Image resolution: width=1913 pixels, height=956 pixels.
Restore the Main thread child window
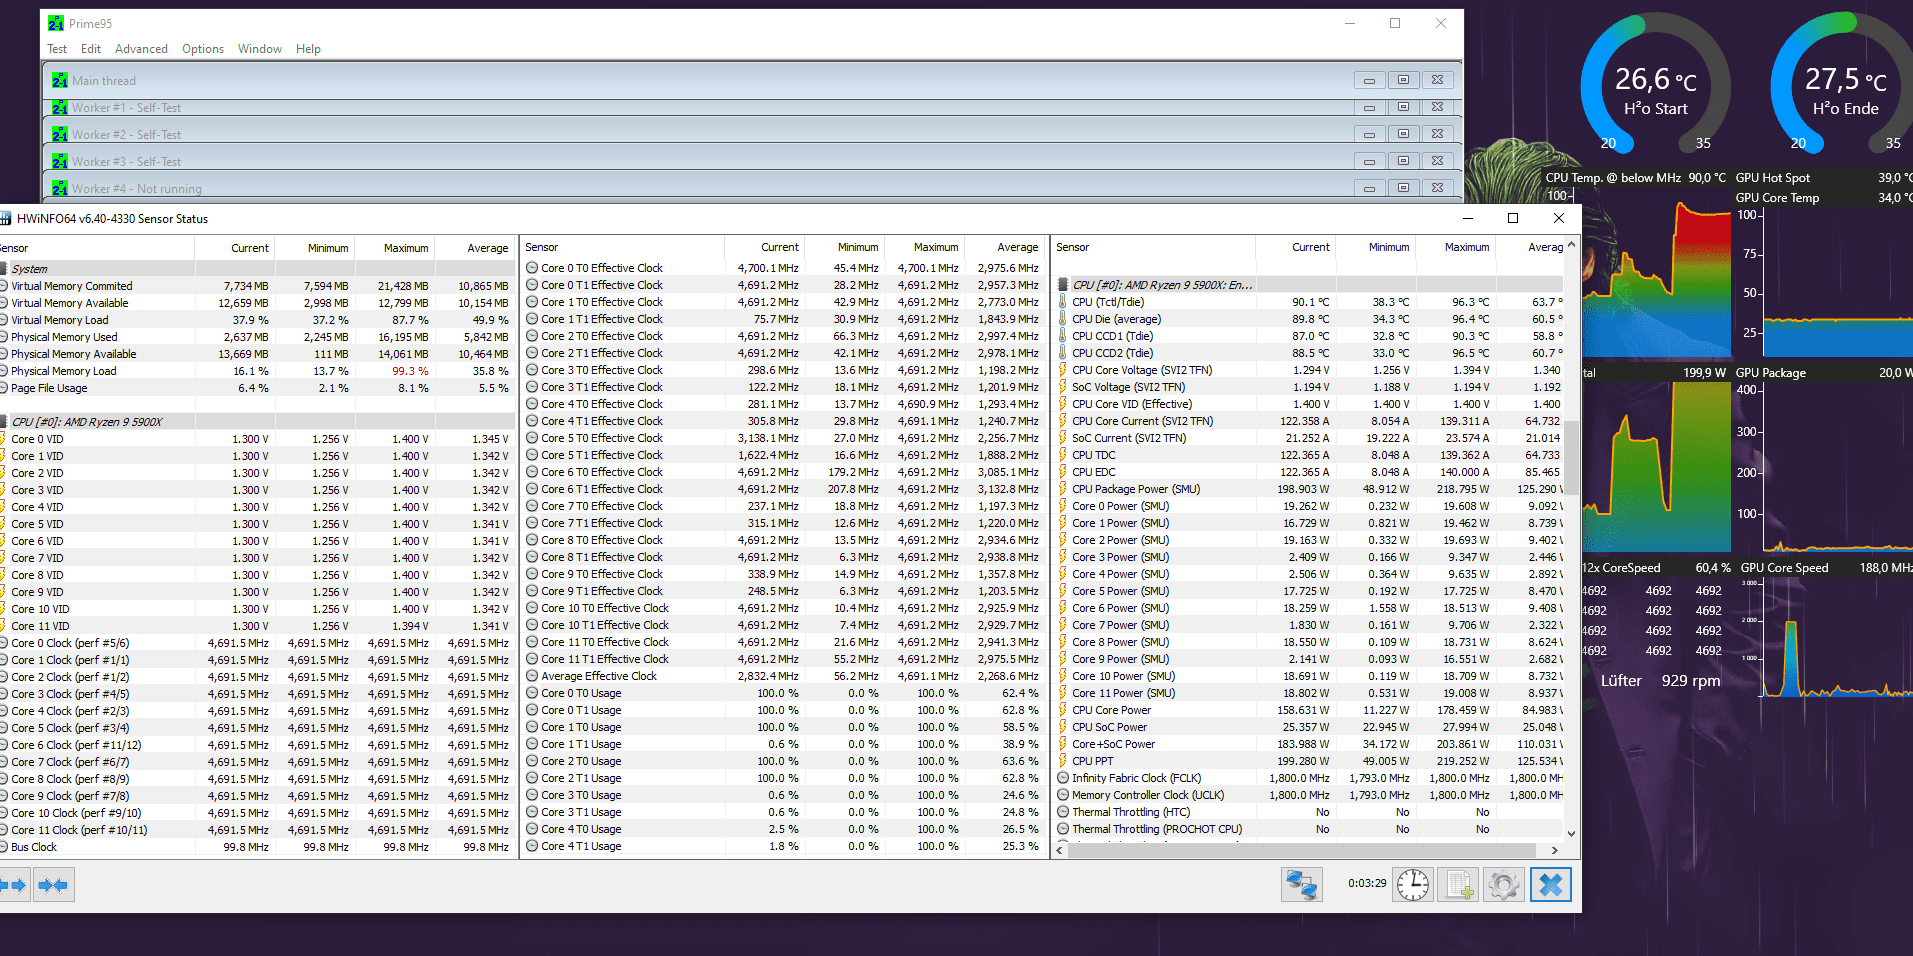(x=1403, y=80)
